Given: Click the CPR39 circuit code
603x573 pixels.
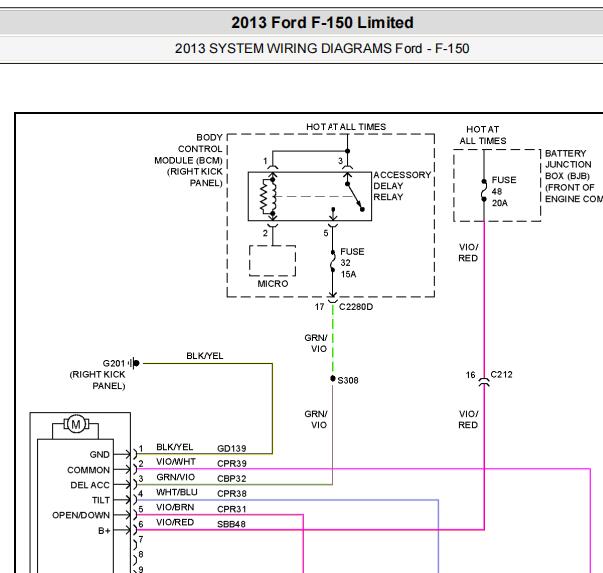Looking at the screenshot, I should point(231,464).
